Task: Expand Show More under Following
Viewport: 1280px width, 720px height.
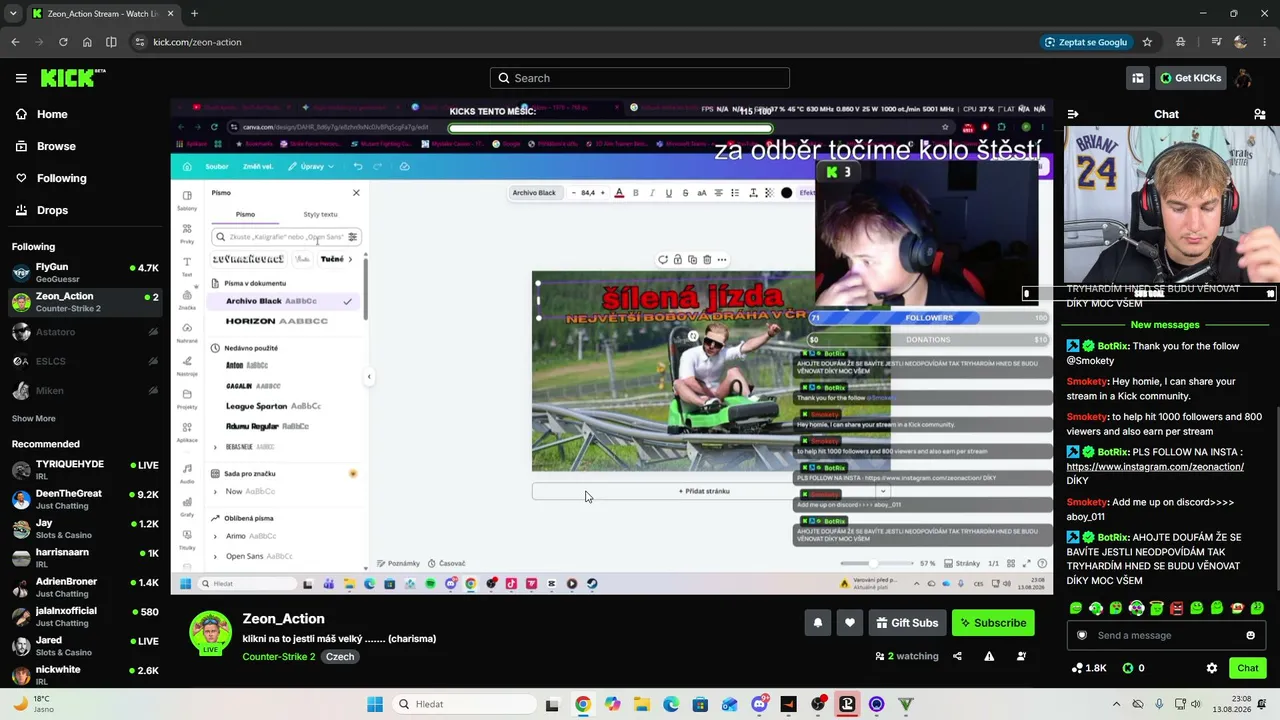Action: tap(34, 418)
